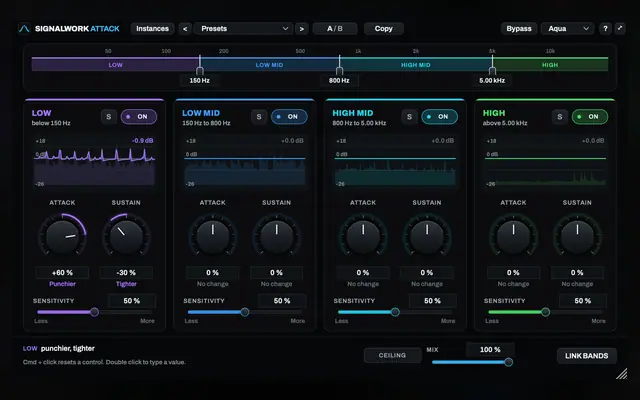This screenshot has width=640, height=400.
Task: Click the HIGH Sustain 0 % field
Action: [x=577, y=272]
